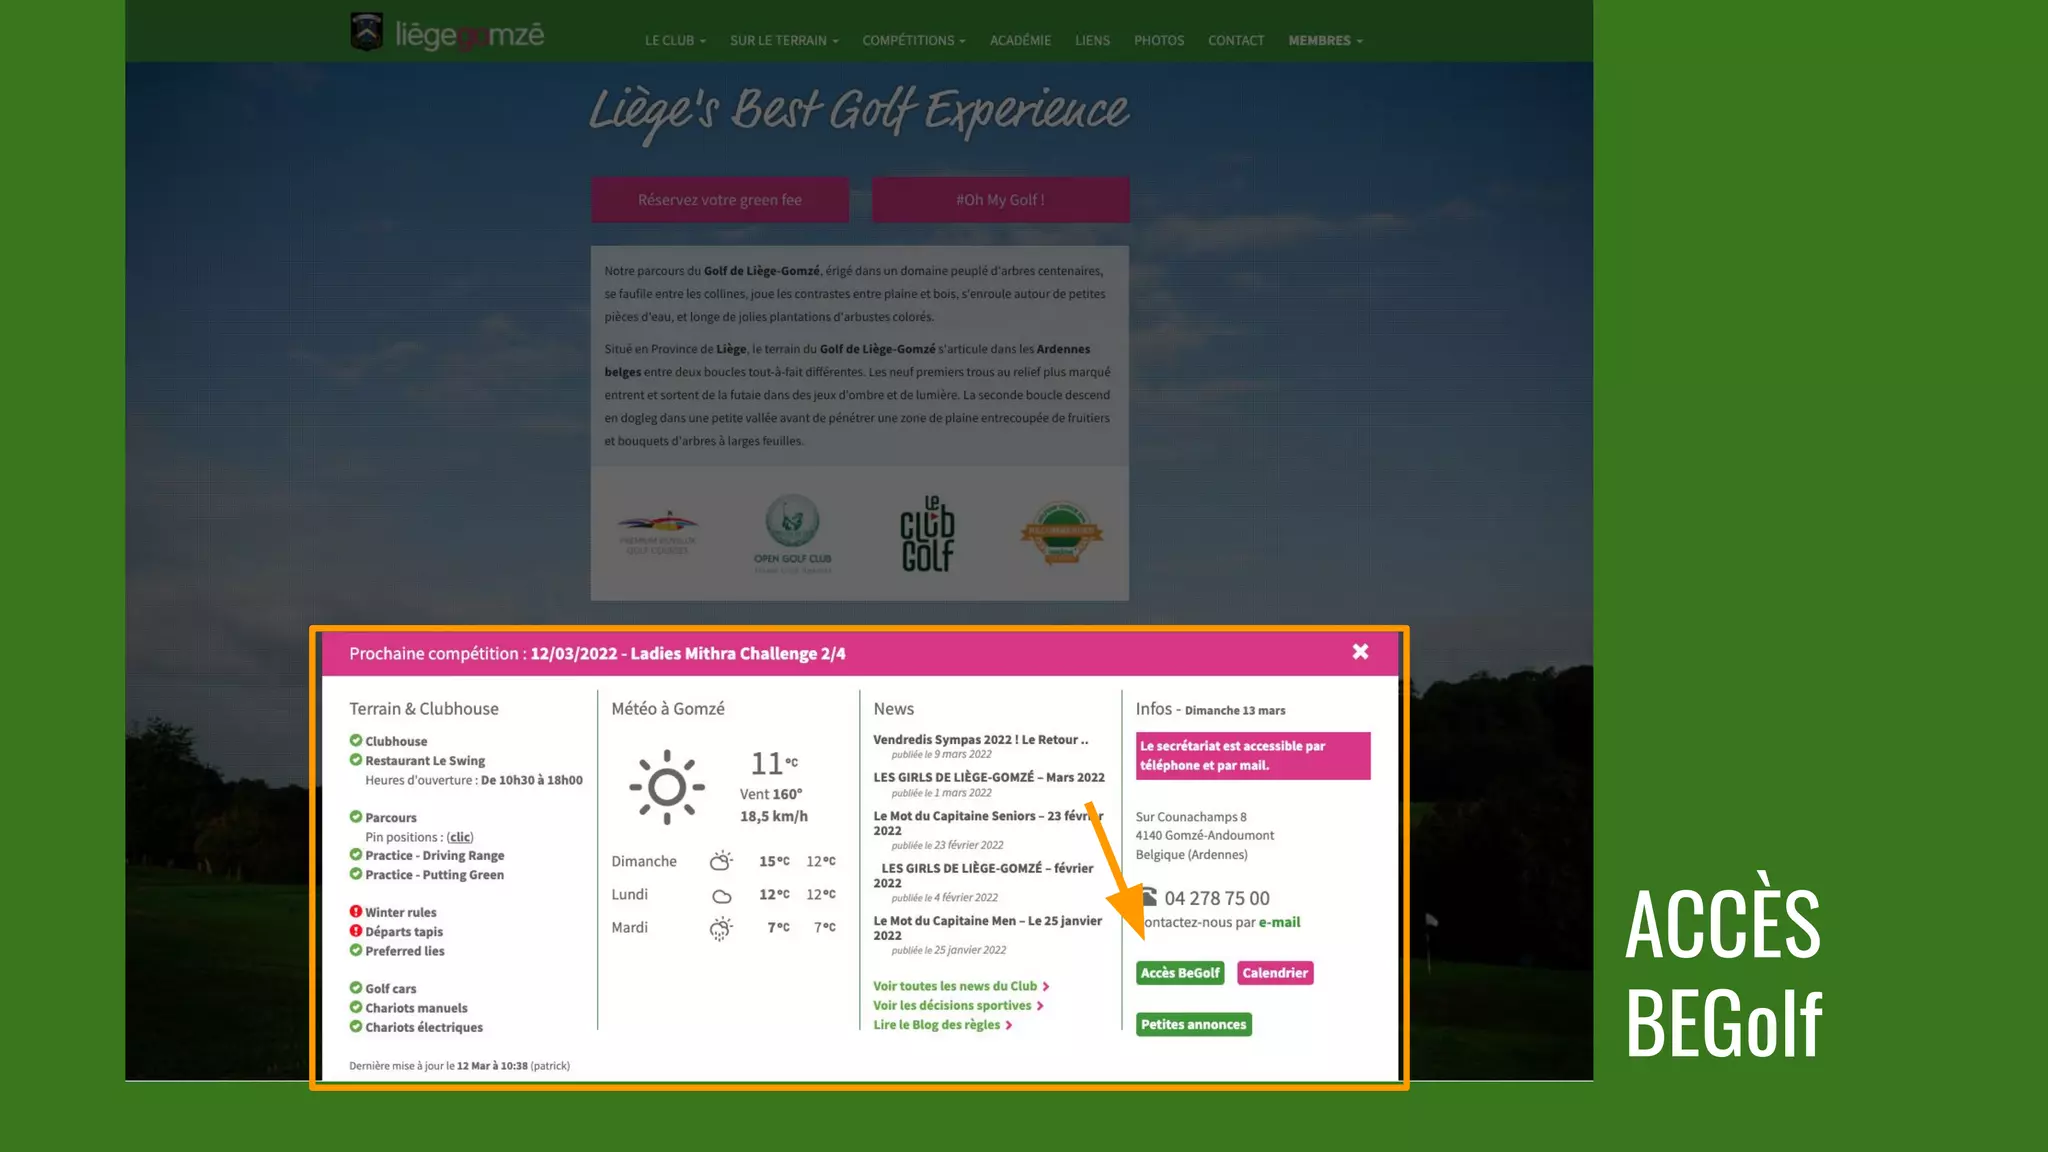Open the Pin positions clic link
2048x1152 pixels.
tap(460, 837)
